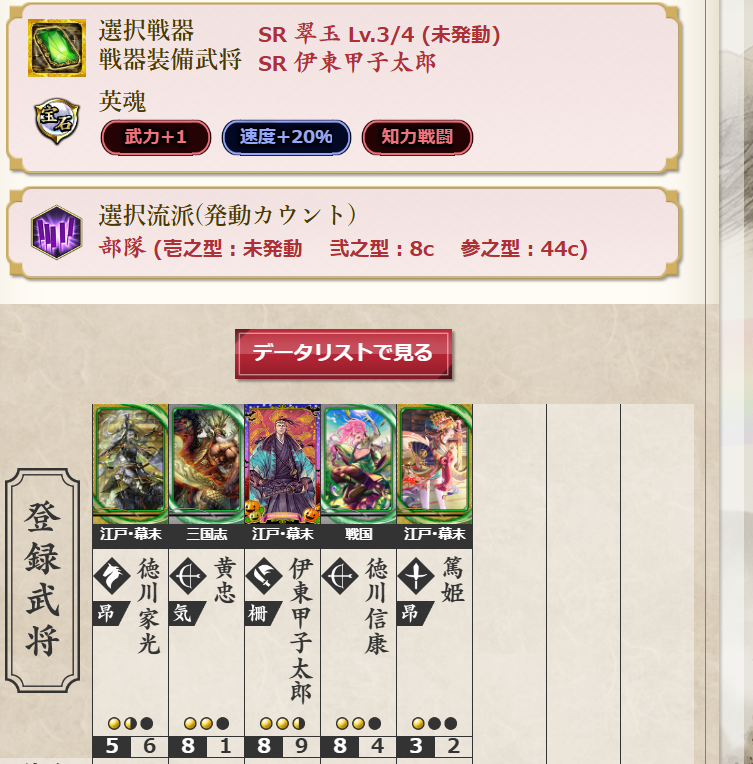Screen dimensions: 753x764
Task: Select the 速度+20% spirit badge
Action: 286,137
